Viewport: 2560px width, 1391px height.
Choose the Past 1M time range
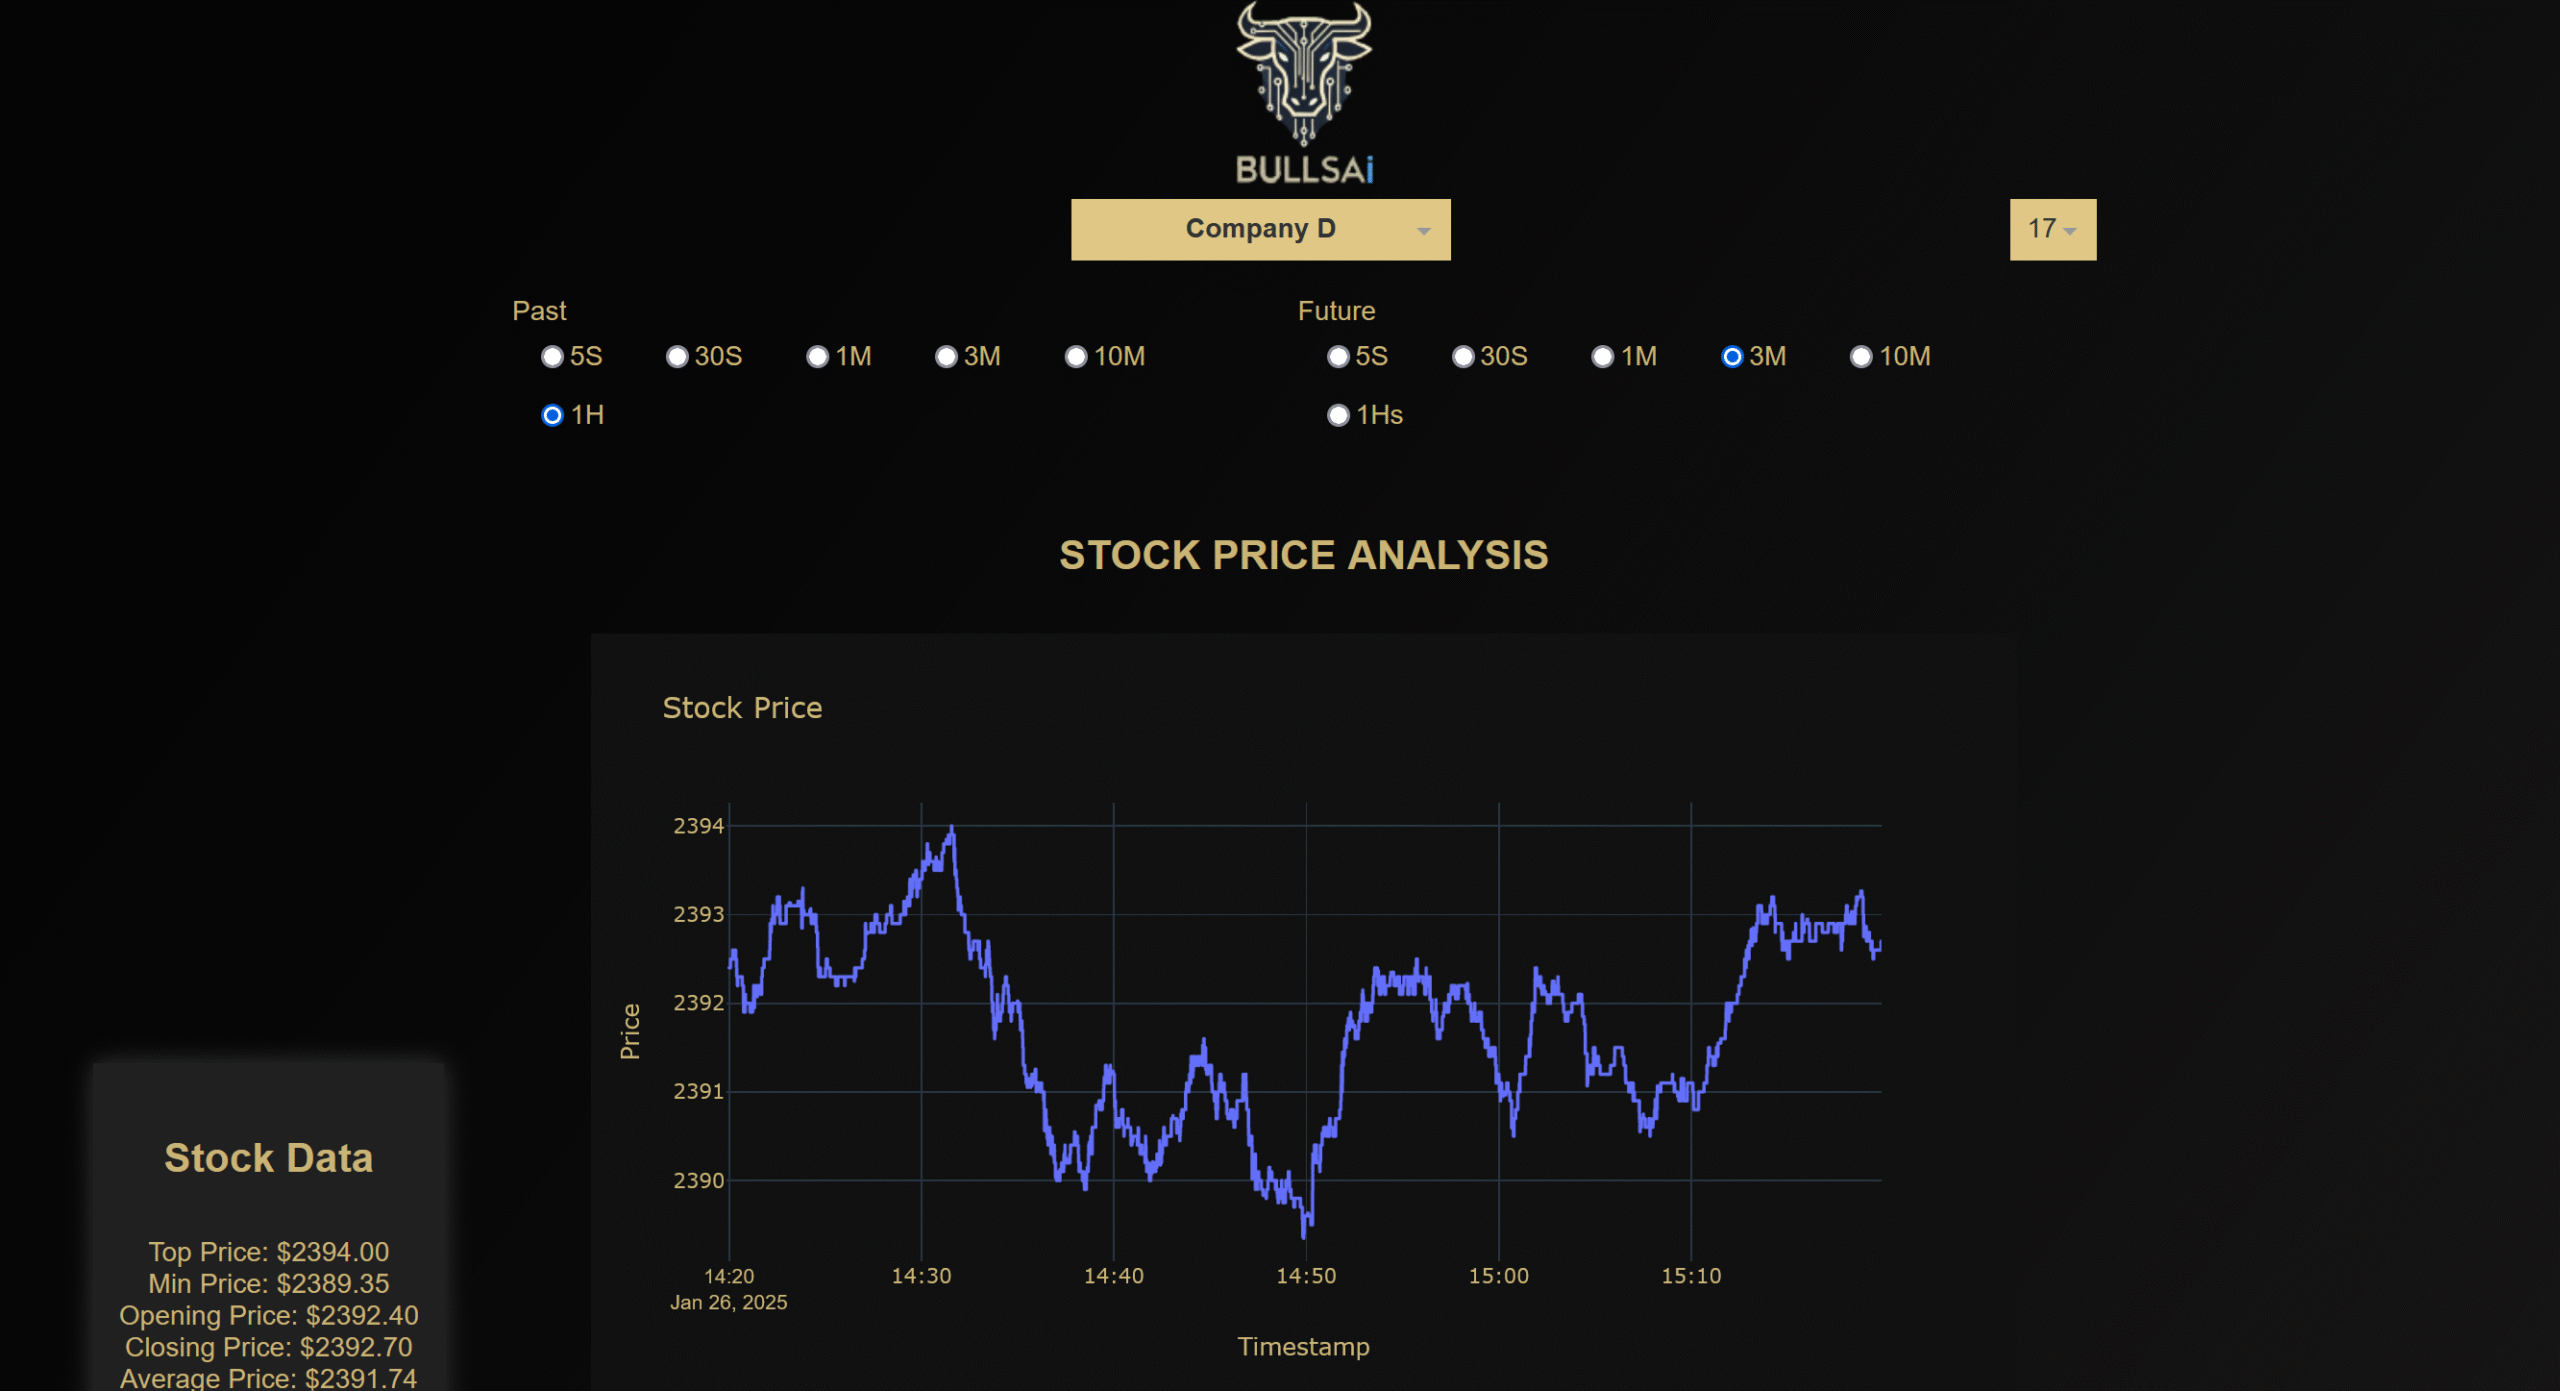(818, 357)
